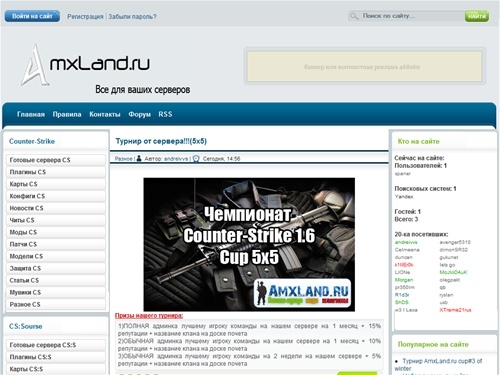This screenshot has width=500, height=375.
Task: Open user 'MoJIoD4uK' in visitors list
Action: pyautogui.click(x=453, y=272)
